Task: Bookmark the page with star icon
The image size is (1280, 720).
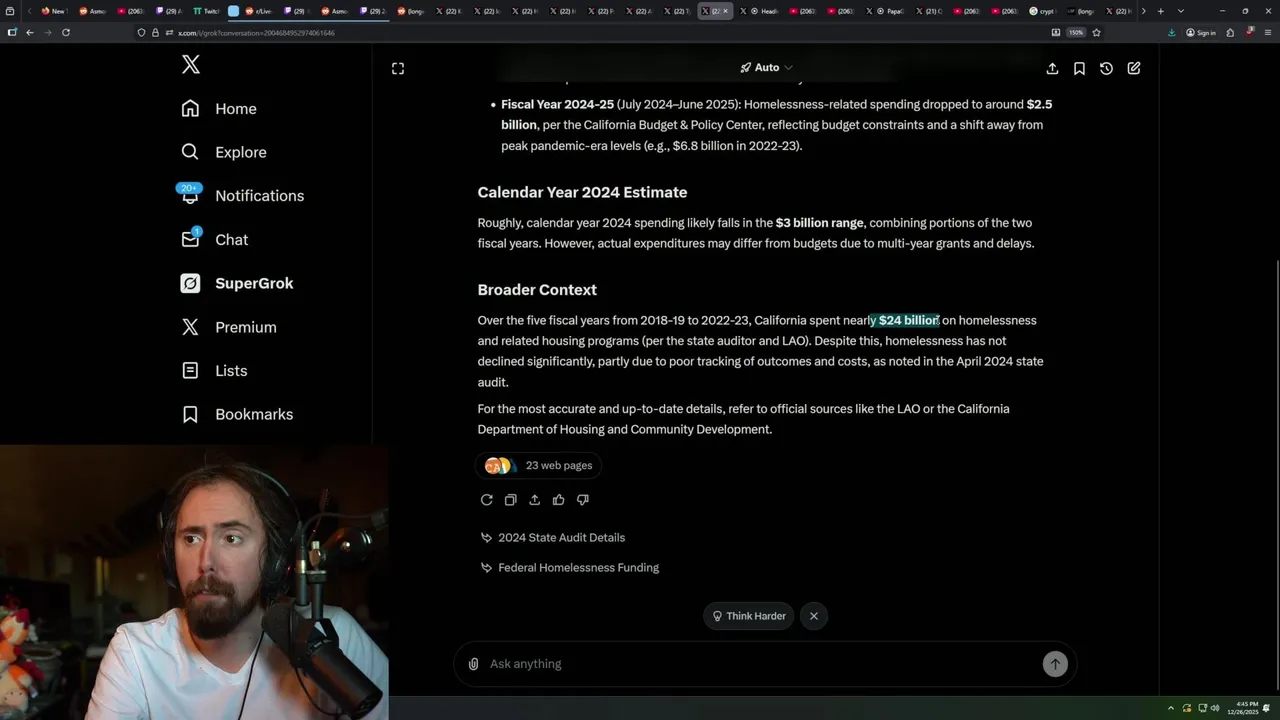Action: (x=1097, y=32)
